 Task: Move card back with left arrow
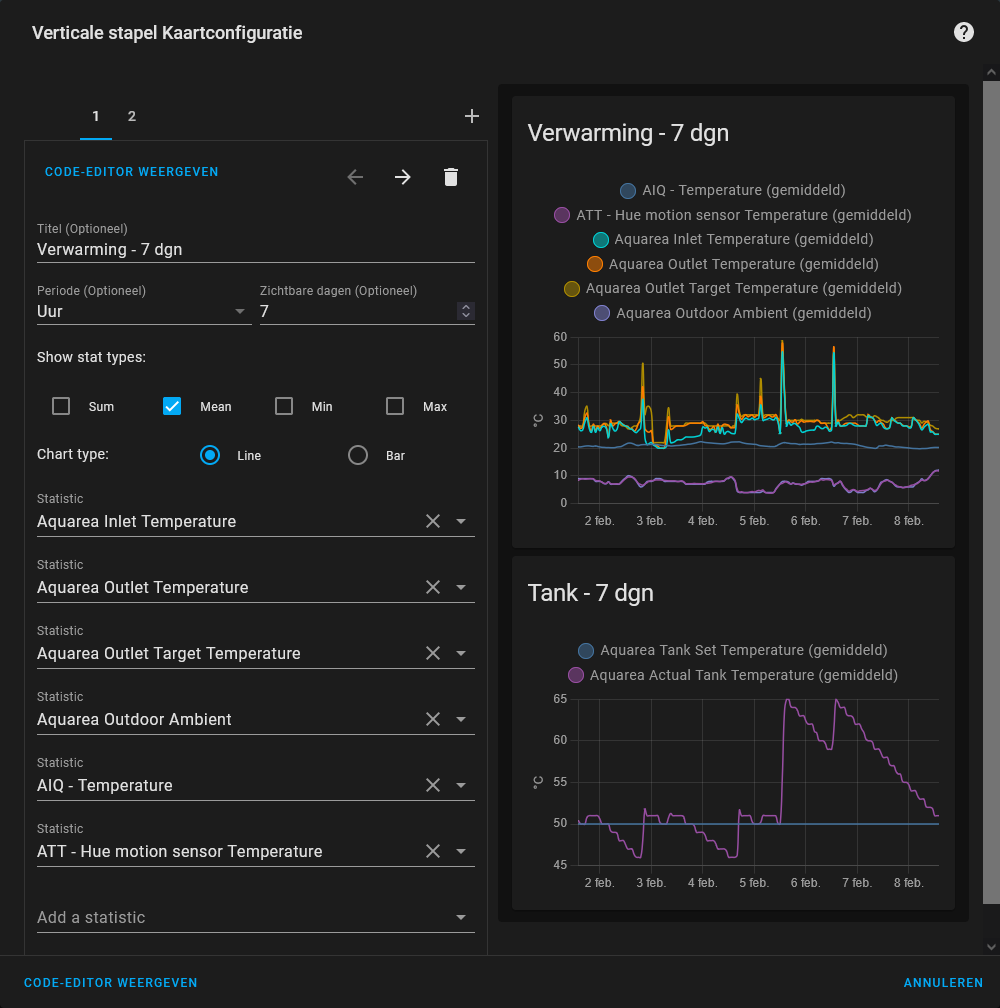355,177
